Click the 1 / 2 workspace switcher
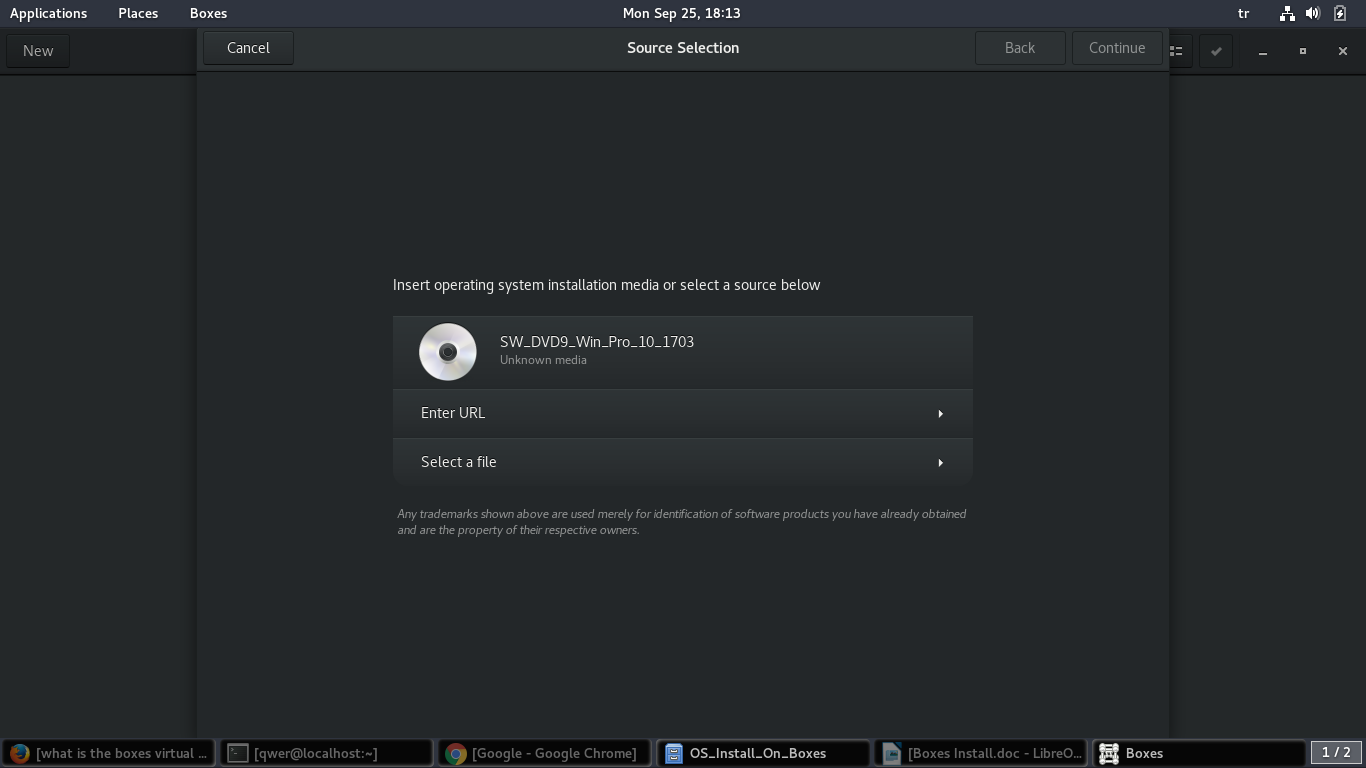Image resolution: width=1366 pixels, height=768 pixels. click(x=1336, y=752)
